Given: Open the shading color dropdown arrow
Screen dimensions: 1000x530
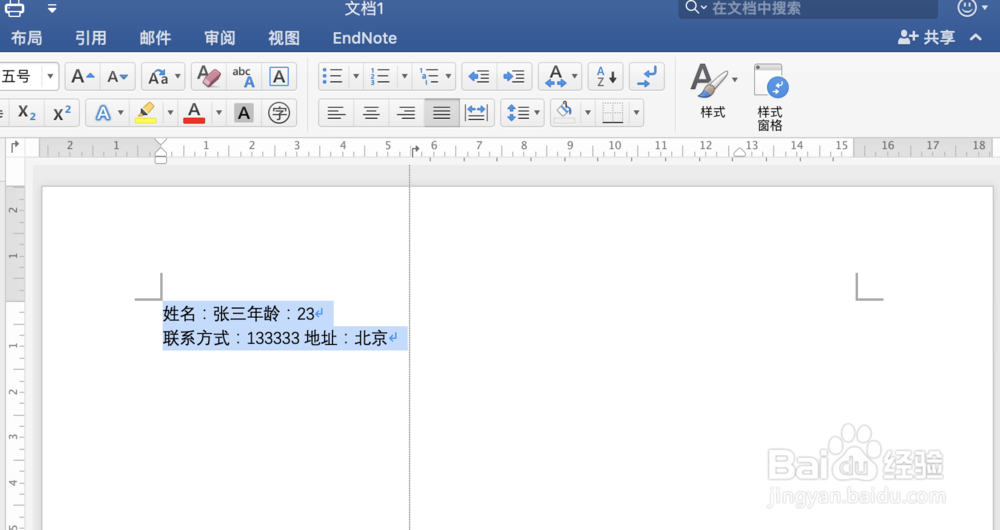Looking at the screenshot, I should click(587, 113).
